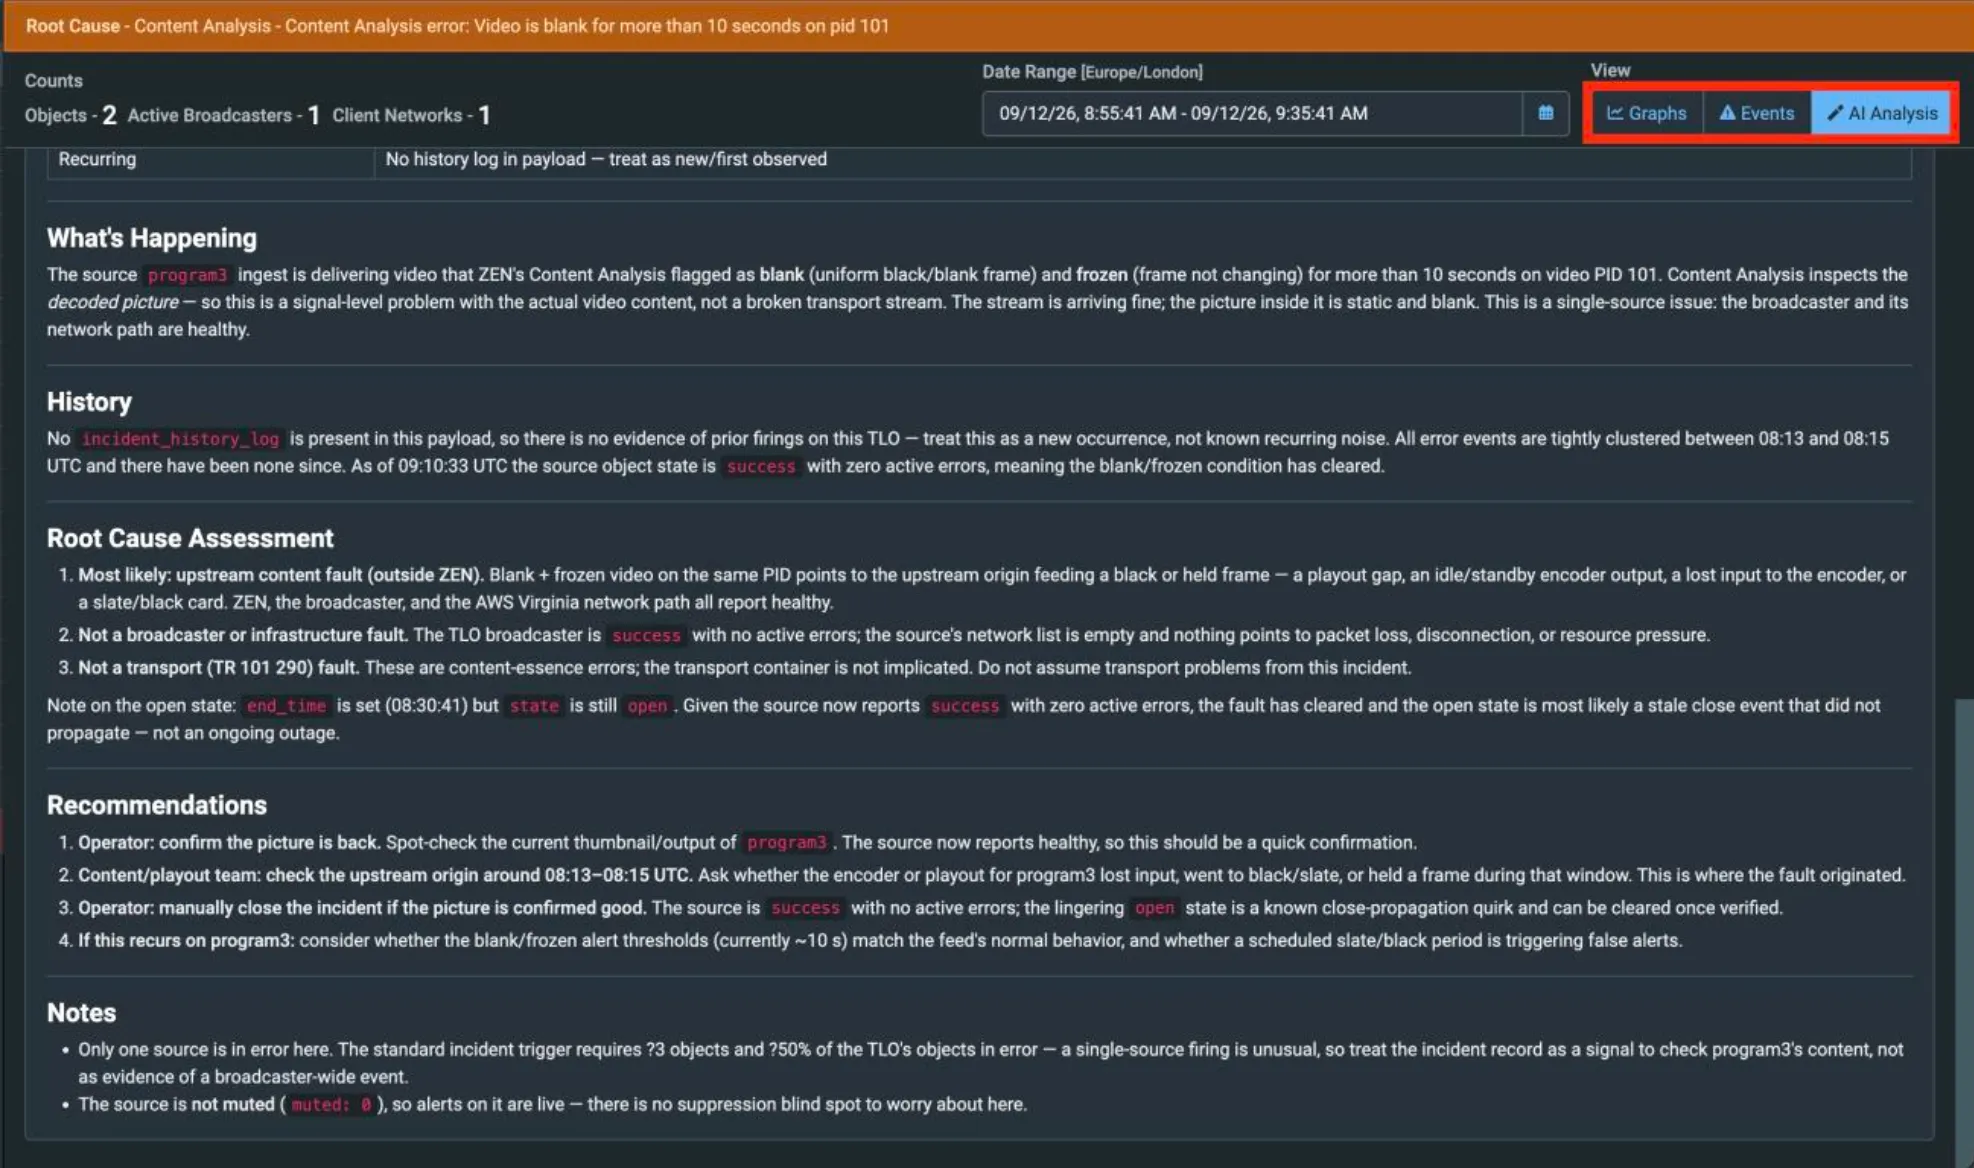The image size is (1974, 1168).
Task: Click the "Date Range [Europe/London]" label
Action: tap(1092, 72)
